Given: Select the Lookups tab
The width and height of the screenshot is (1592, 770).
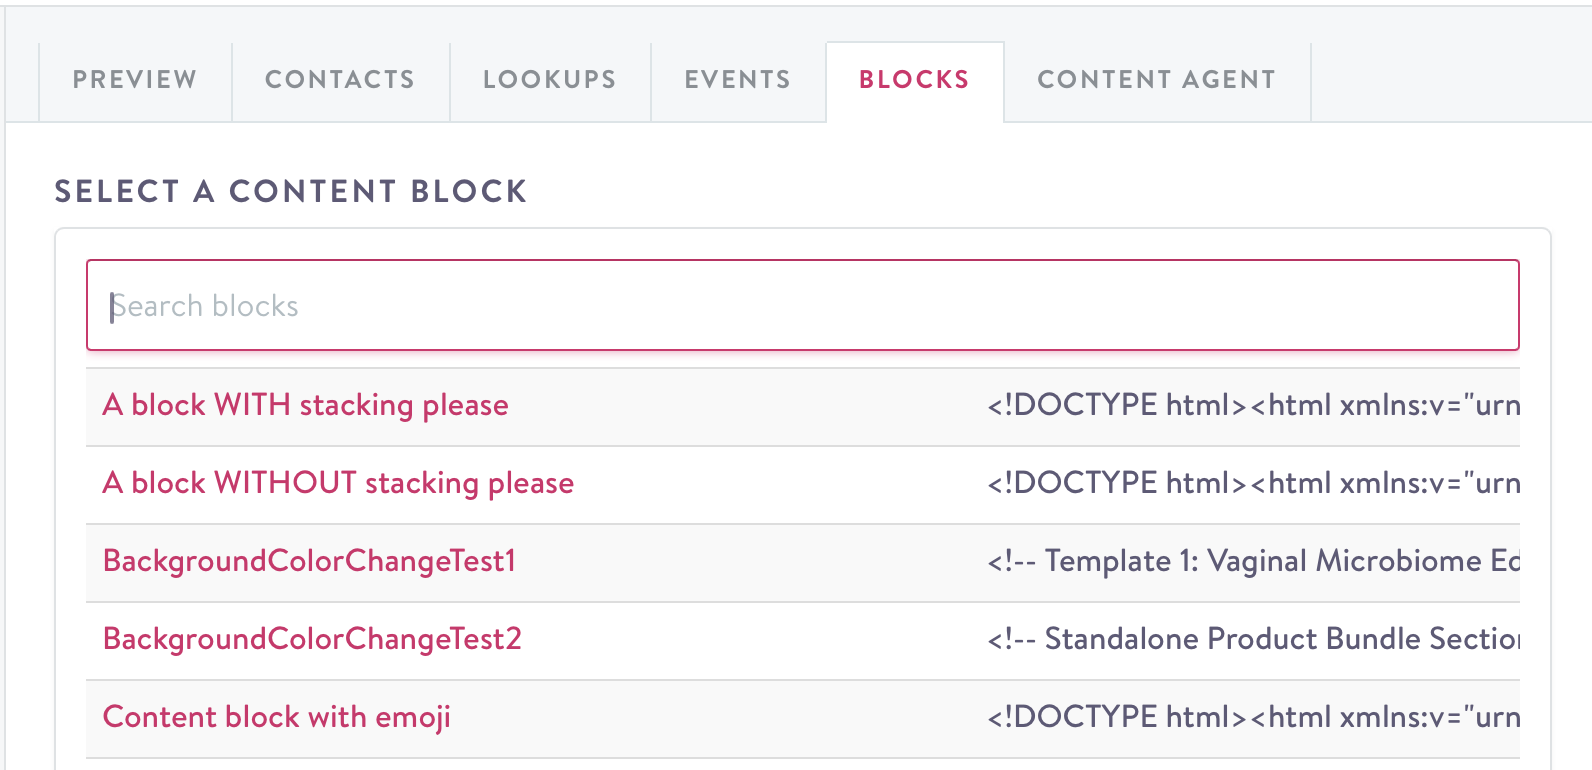Looking at the screenshot, I should [x=550, y=80].
